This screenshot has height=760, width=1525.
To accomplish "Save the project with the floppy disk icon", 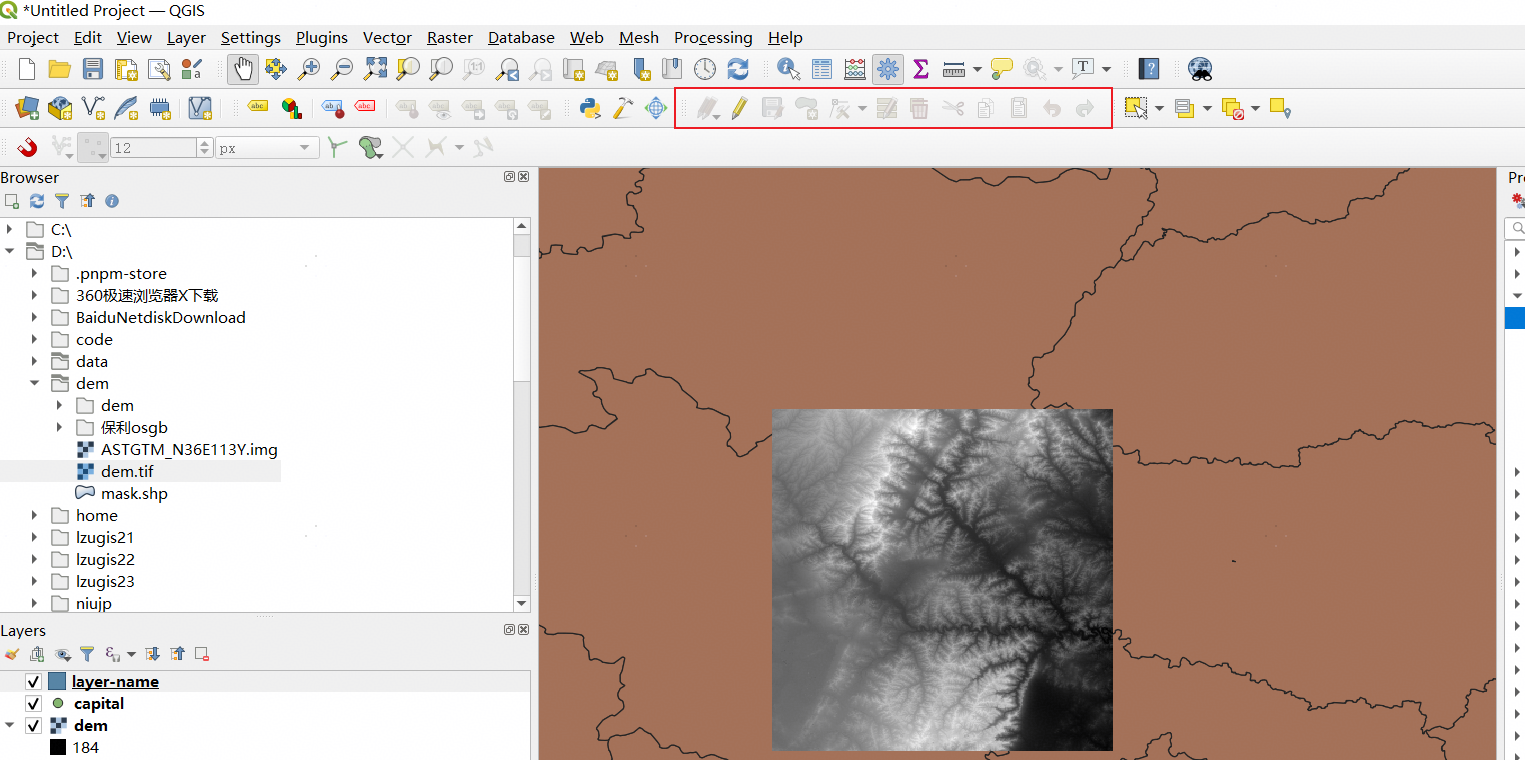I will [93, 69].
